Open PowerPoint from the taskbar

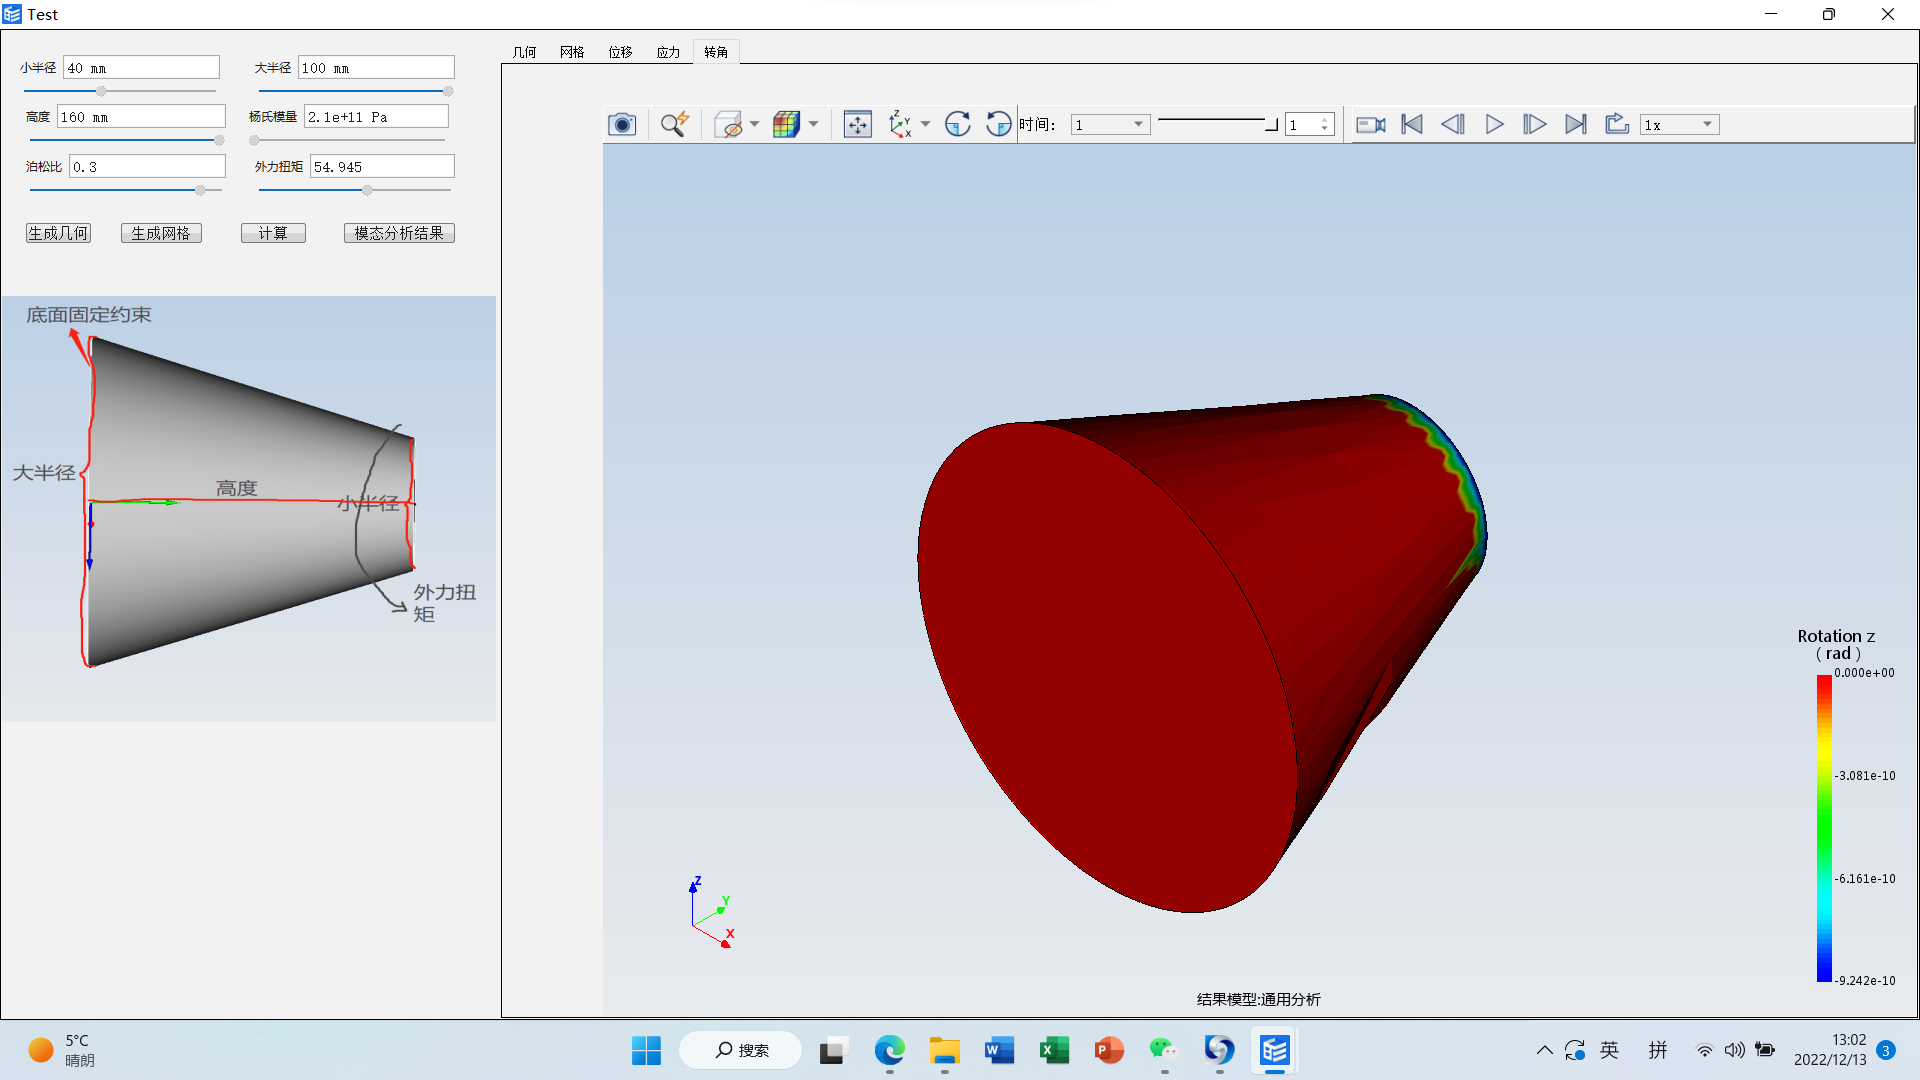[x=1109, y=1050]
